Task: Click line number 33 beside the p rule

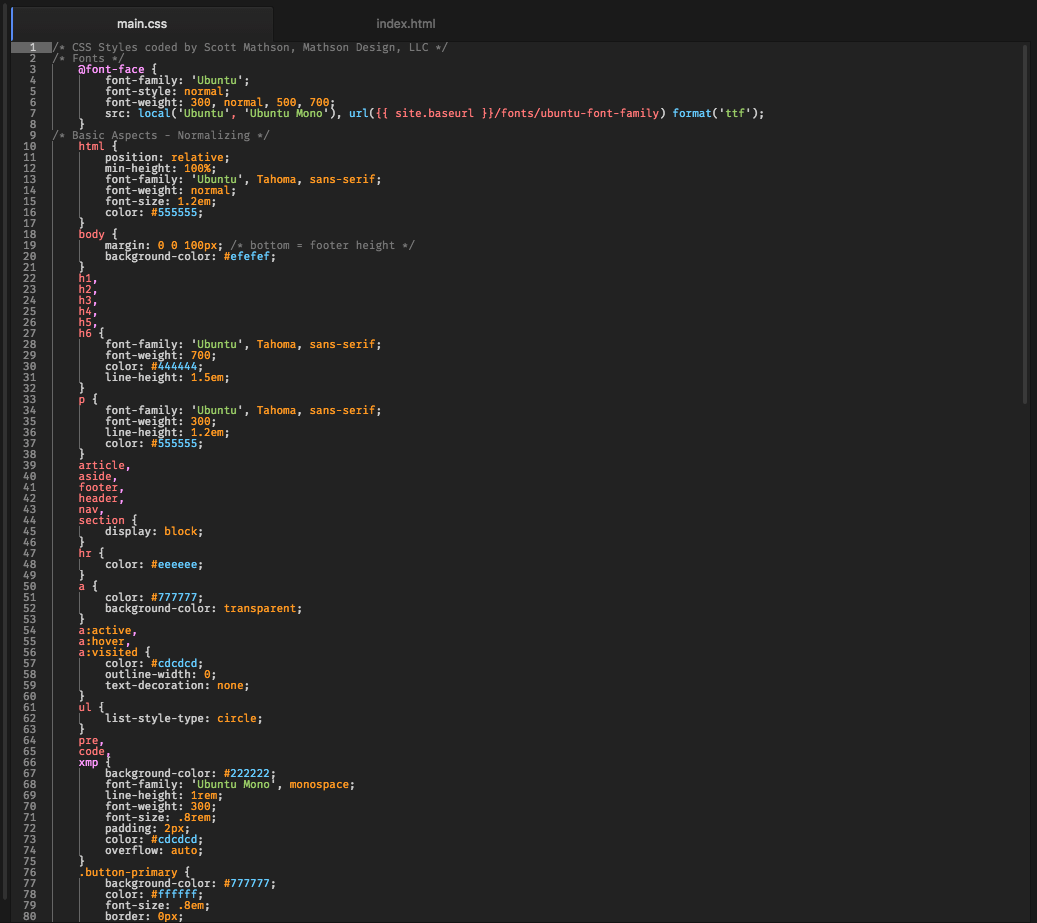Action: pyautogui.click(x=30, y=399)
